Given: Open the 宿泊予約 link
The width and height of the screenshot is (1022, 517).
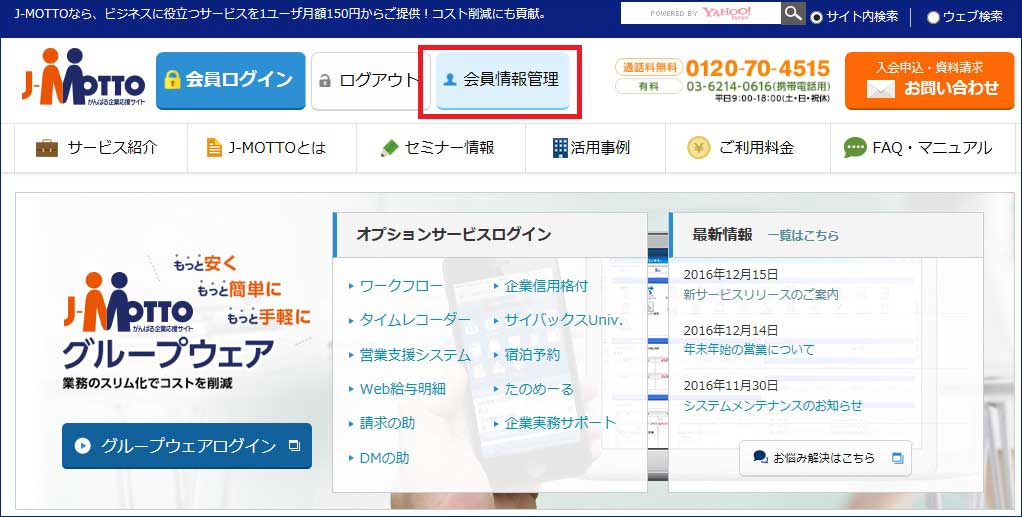Looking at the screenshot, I should click(x=532, y=355).
